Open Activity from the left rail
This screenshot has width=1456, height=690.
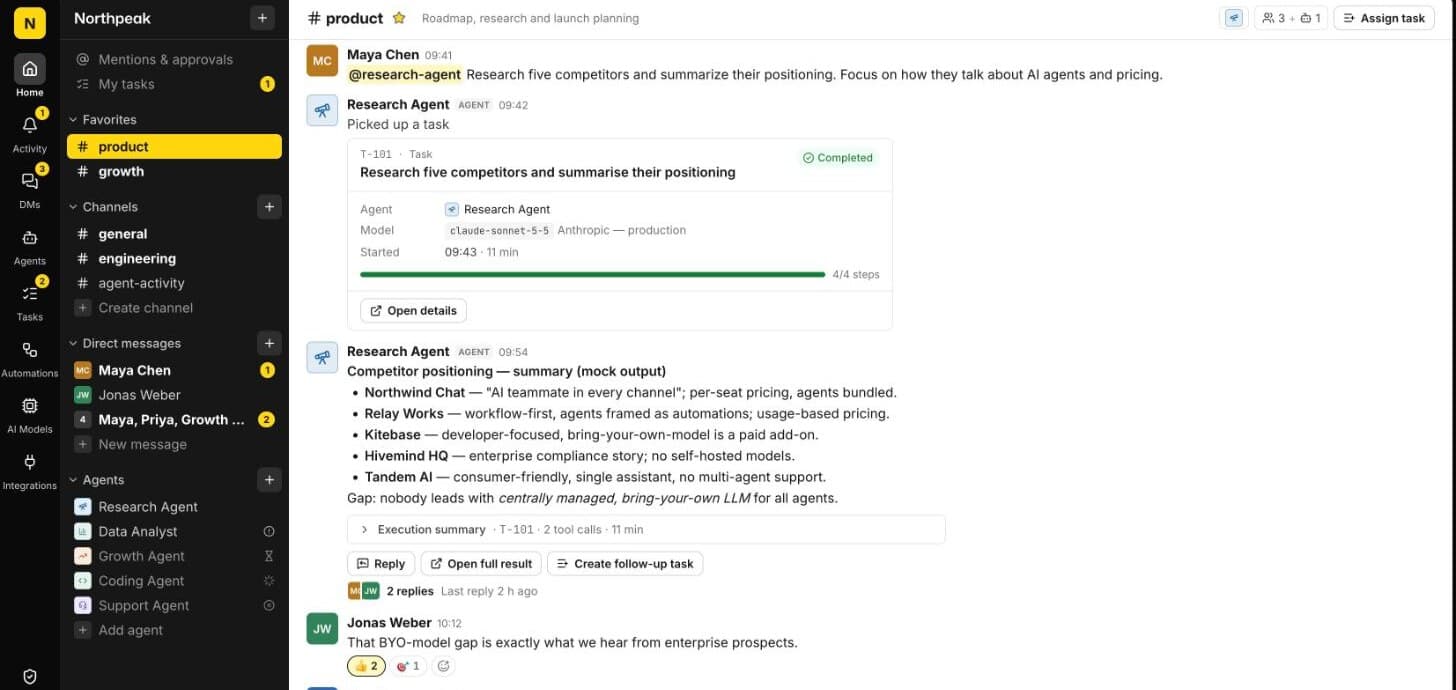tap(30, 133)
